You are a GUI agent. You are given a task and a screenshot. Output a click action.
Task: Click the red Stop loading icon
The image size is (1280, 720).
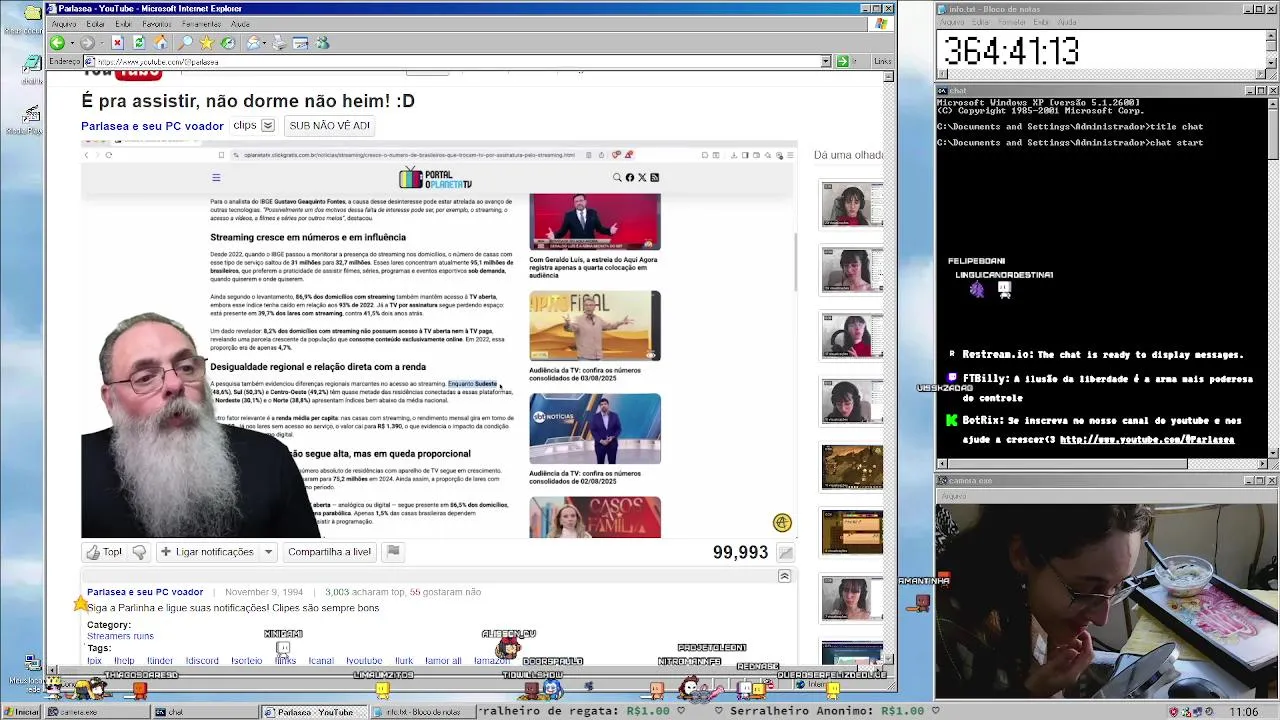click(117, 43)
